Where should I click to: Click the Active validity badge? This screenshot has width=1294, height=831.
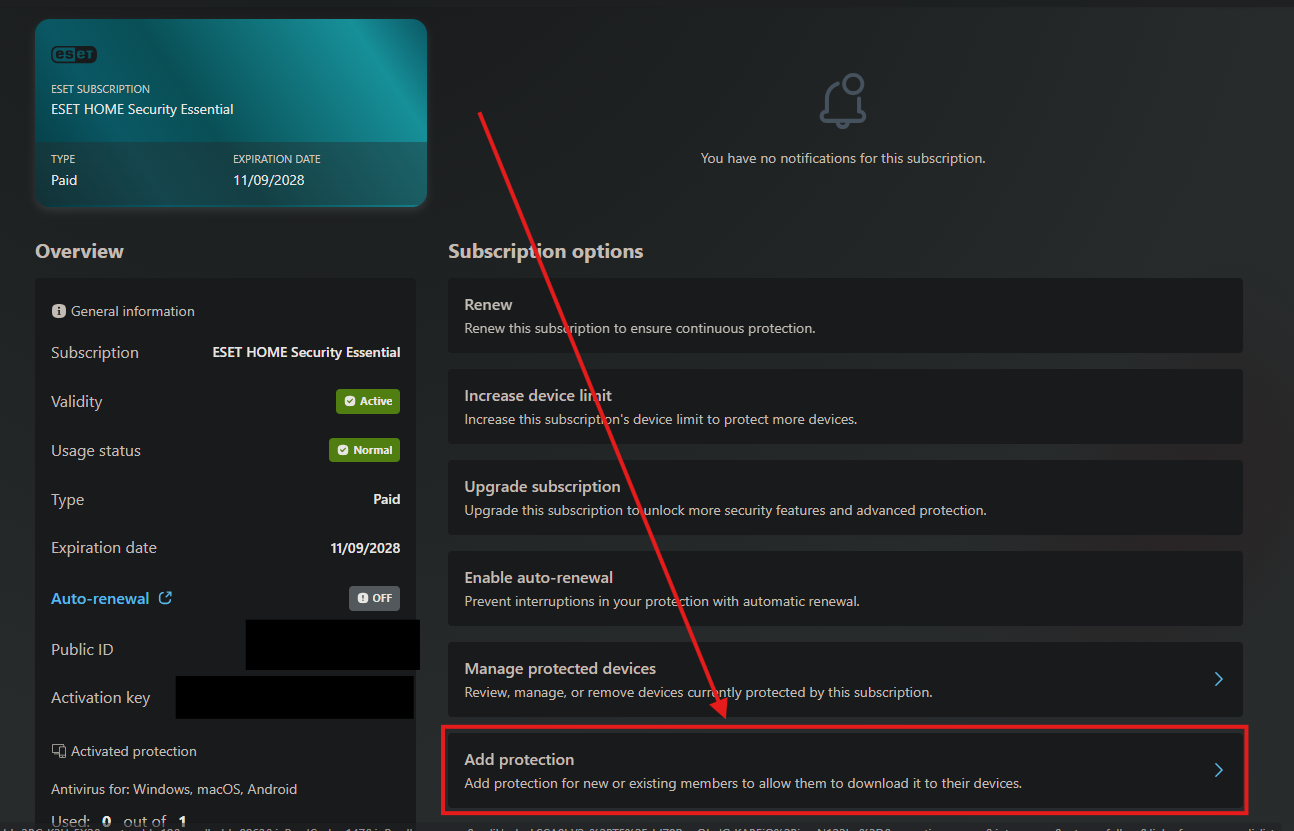368,401
